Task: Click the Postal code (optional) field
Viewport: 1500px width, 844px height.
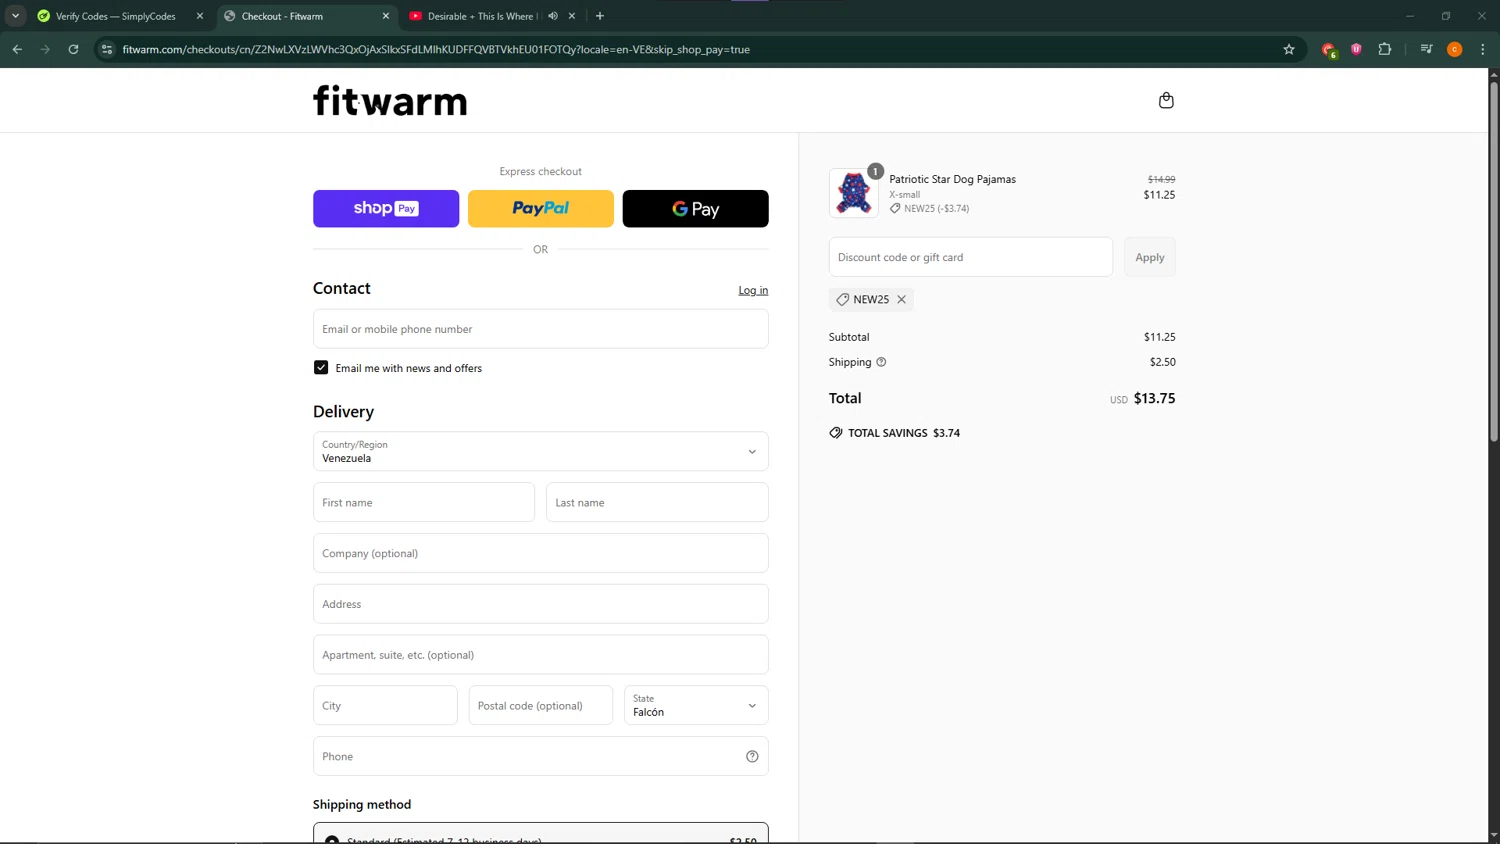Action: coord(541,705)
